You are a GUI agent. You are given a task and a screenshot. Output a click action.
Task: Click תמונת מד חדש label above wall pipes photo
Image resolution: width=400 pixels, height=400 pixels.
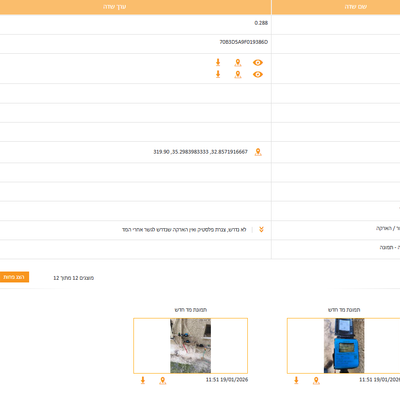pyautogui.click(x=191, y=310)
